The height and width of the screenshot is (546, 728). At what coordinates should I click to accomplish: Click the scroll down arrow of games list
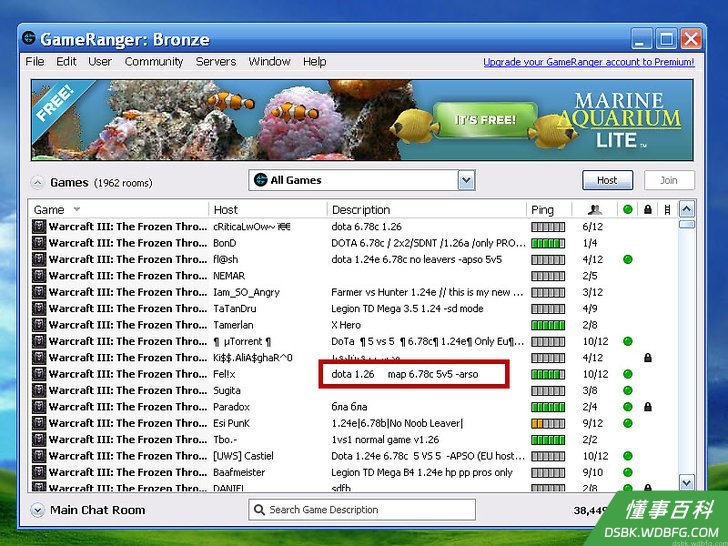click(x=687, y=483)
